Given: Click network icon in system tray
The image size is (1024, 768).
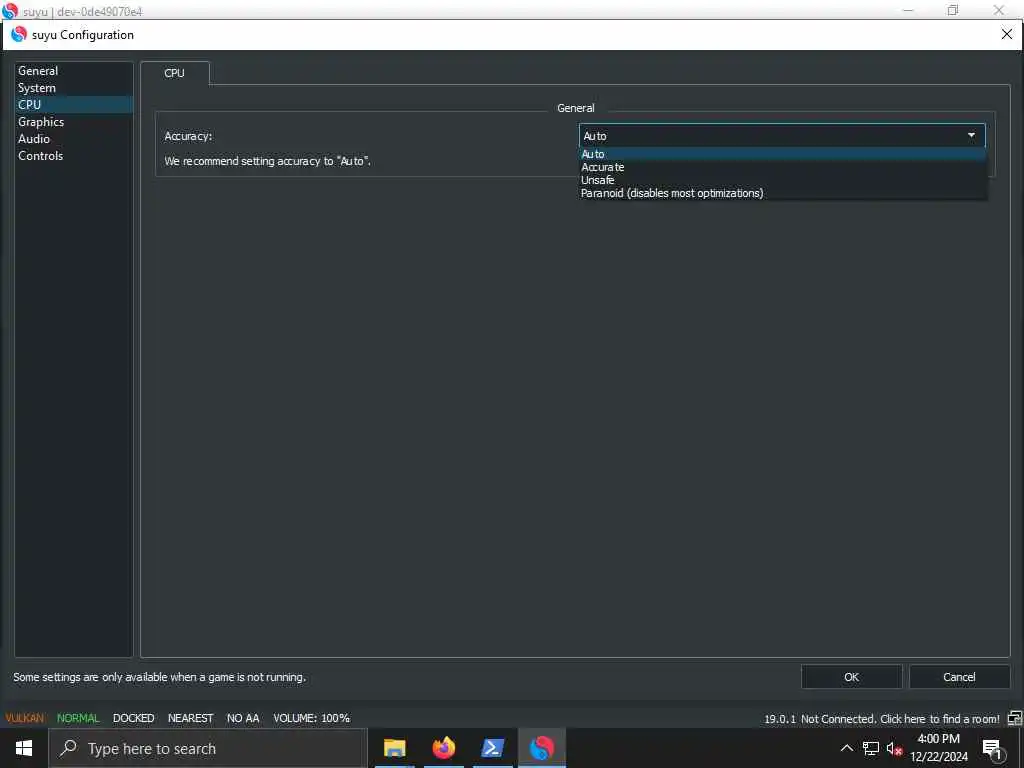Looking at the screenshot, I should tap(871, 748).
